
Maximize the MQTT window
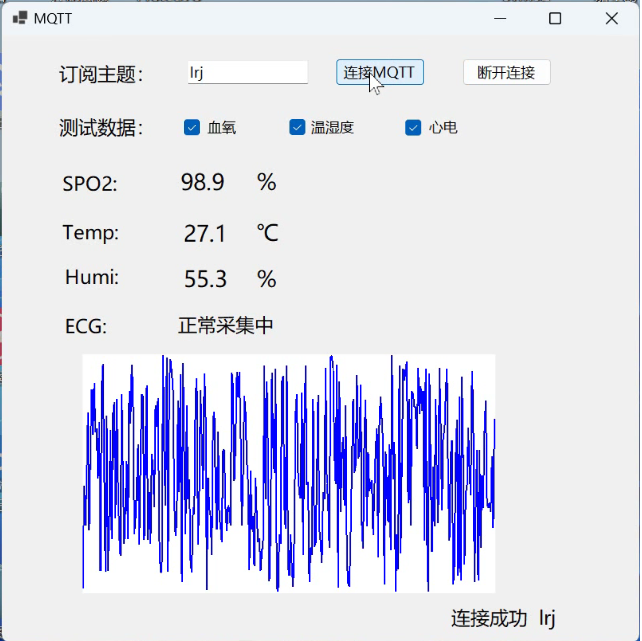coord(555,18)
